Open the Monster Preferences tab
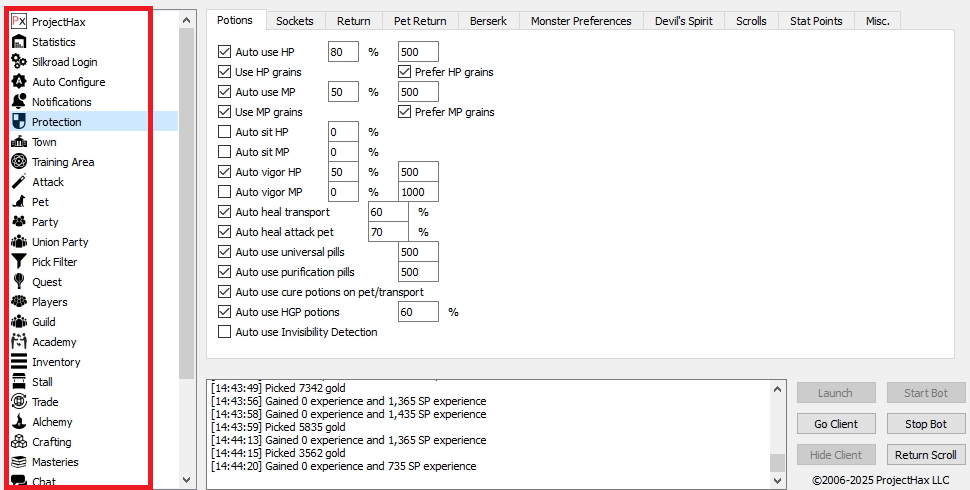This screenshot has width=970, height=490. click(x=580, y=21)
